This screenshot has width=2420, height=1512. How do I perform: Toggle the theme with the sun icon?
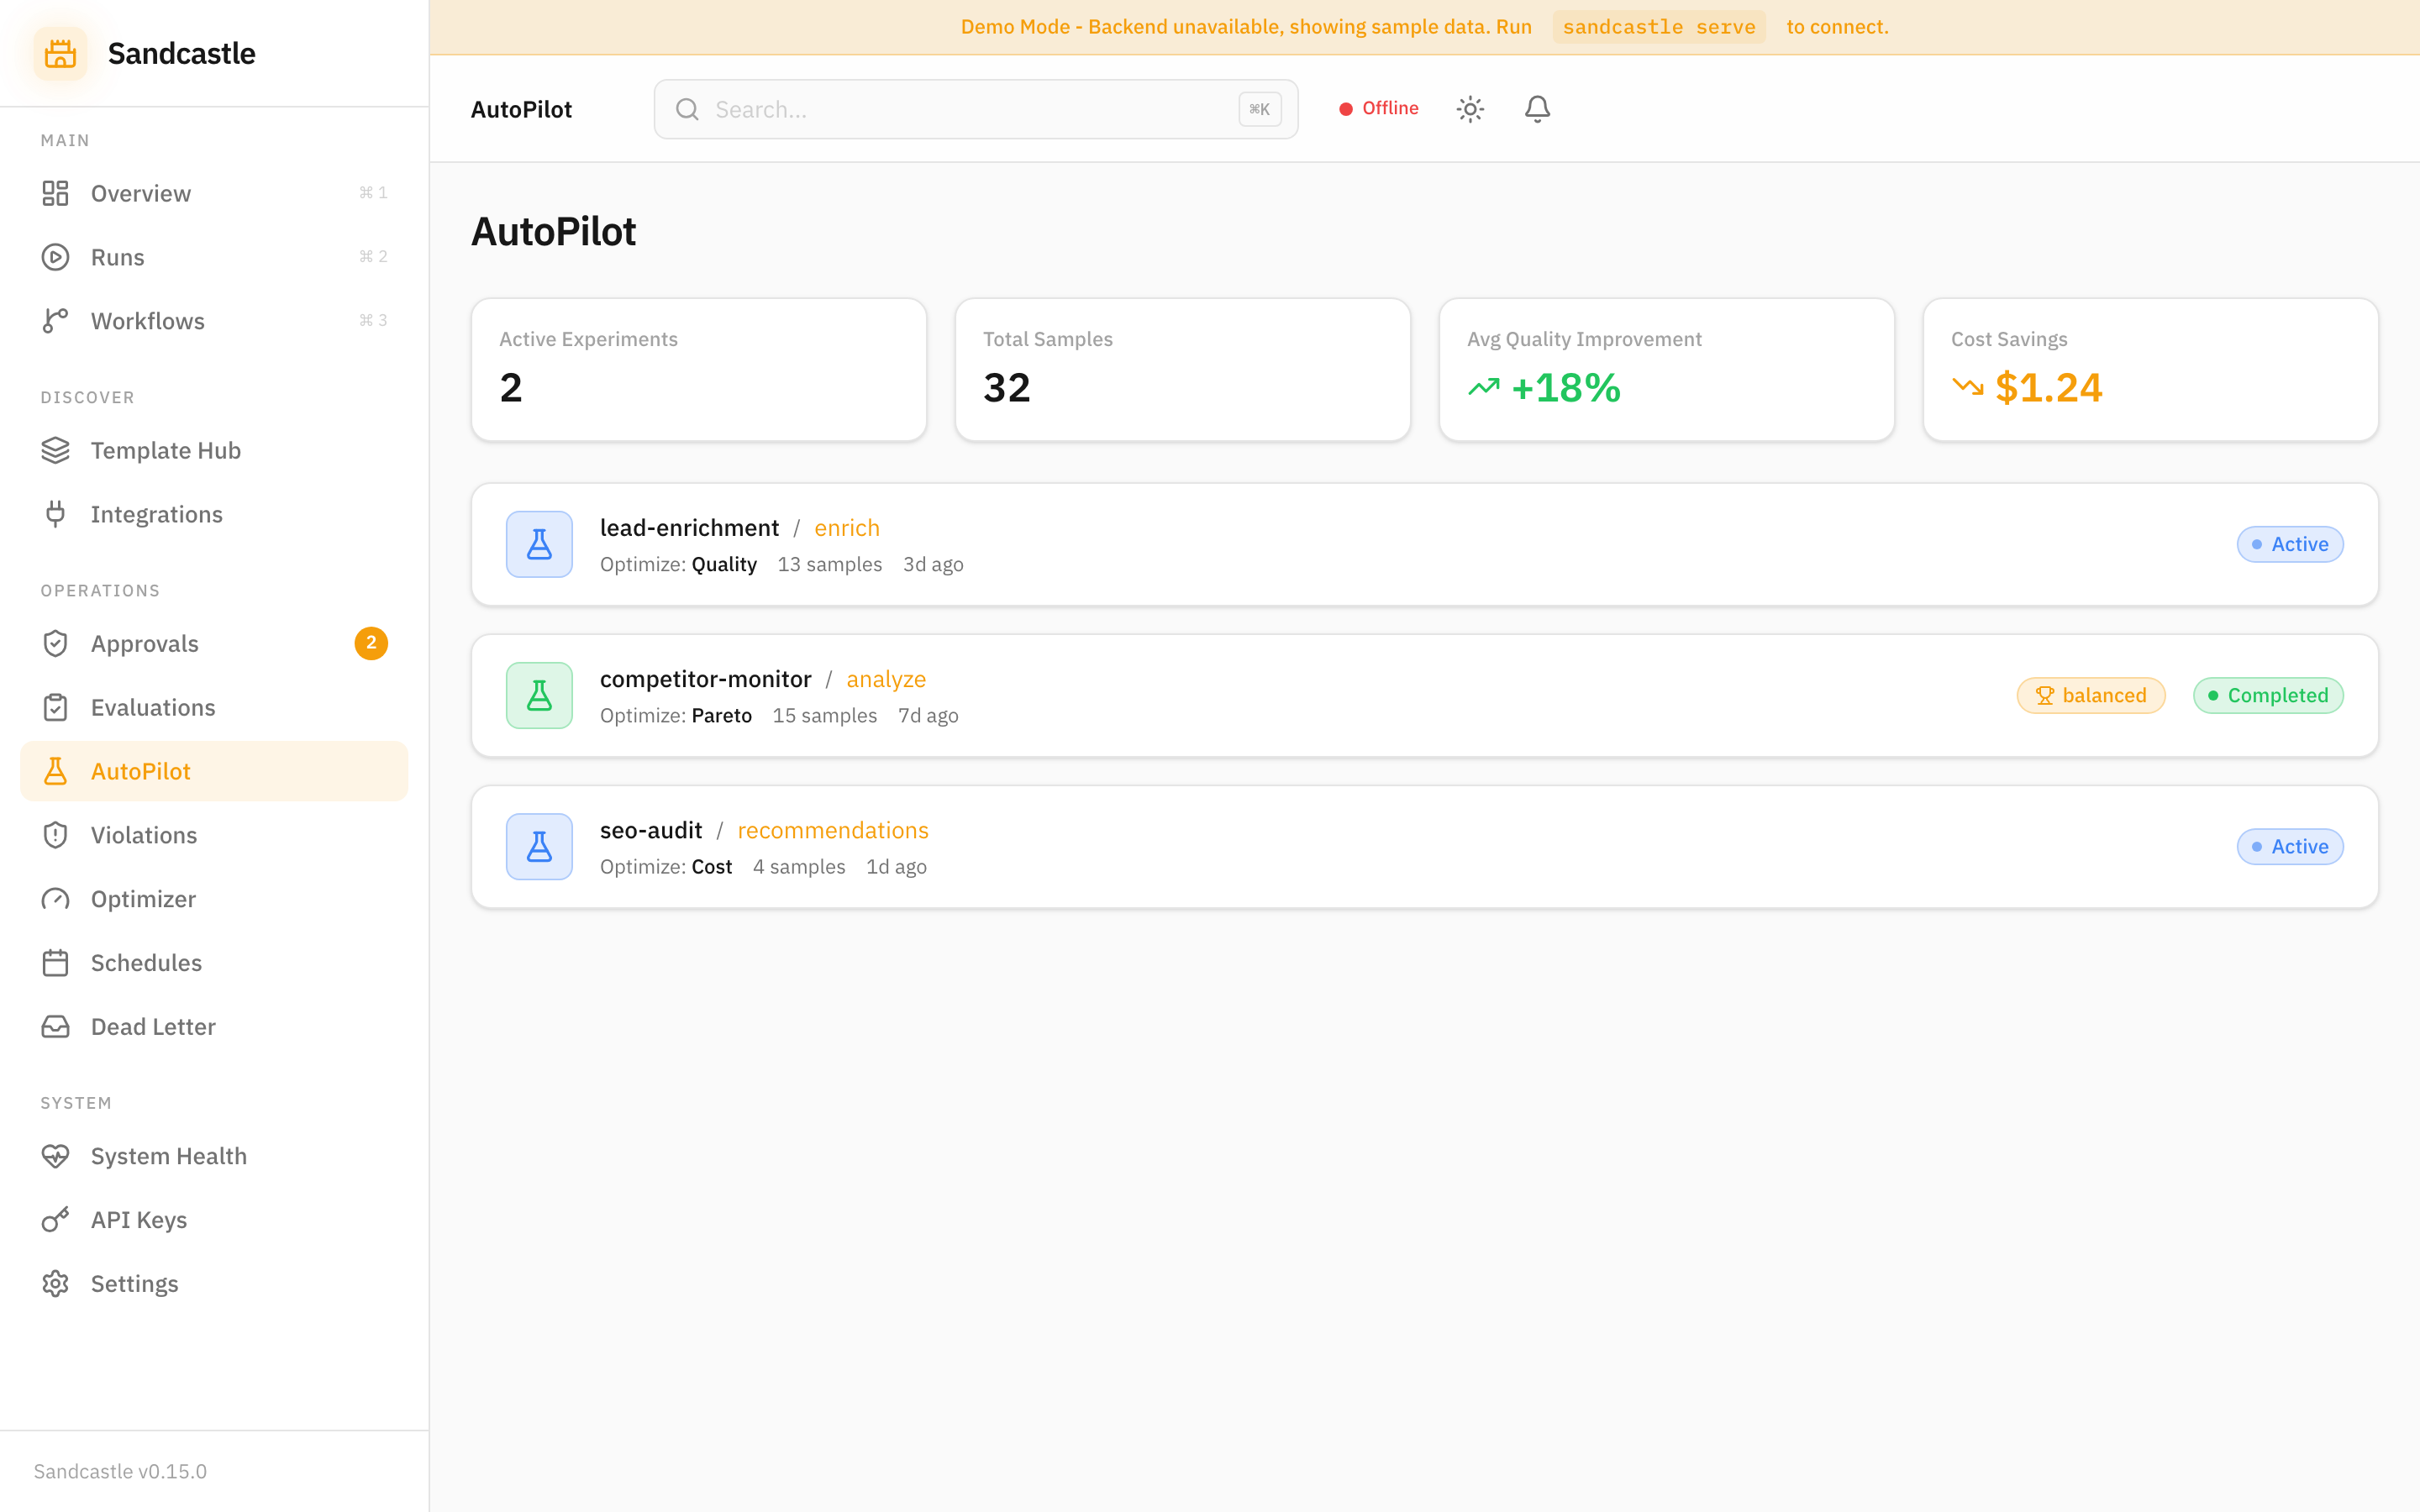pos(1470,108)
